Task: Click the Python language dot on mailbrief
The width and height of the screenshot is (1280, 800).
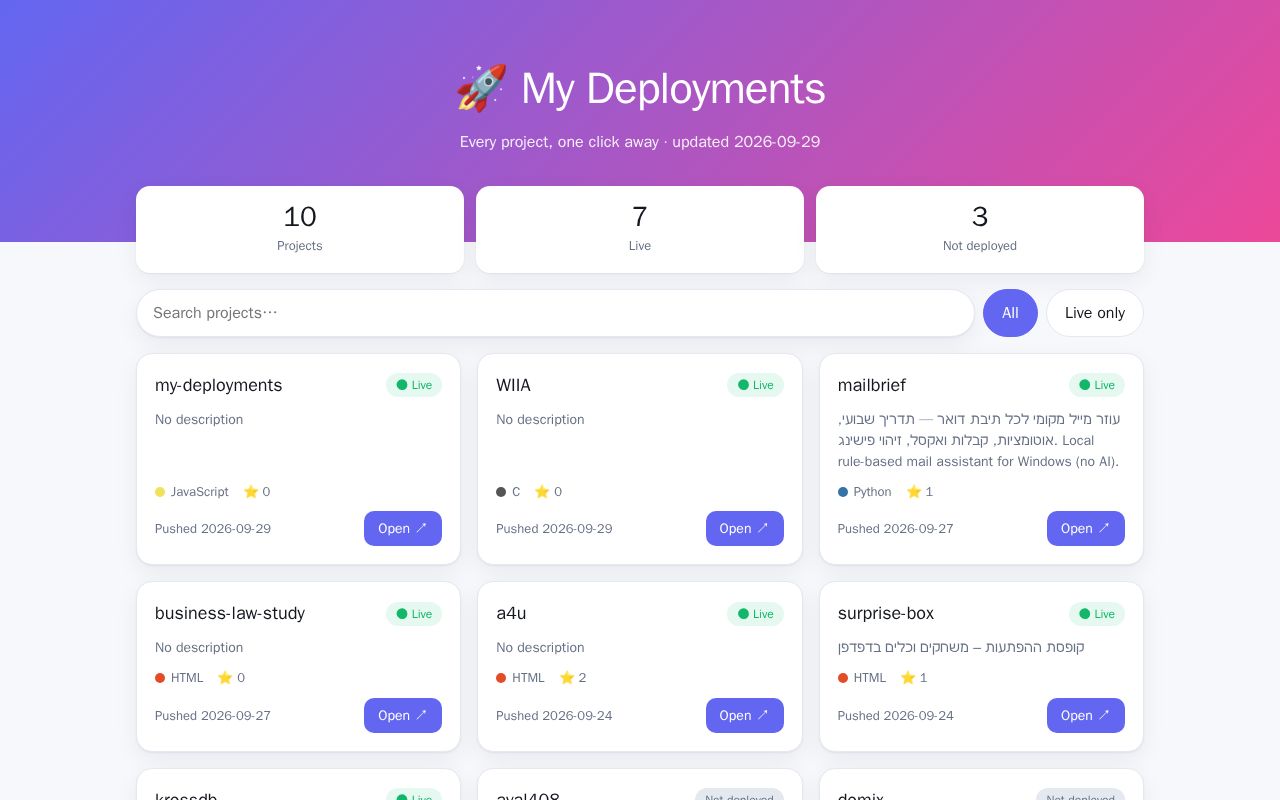Action: pyautogui.click(x=843, y=492)
